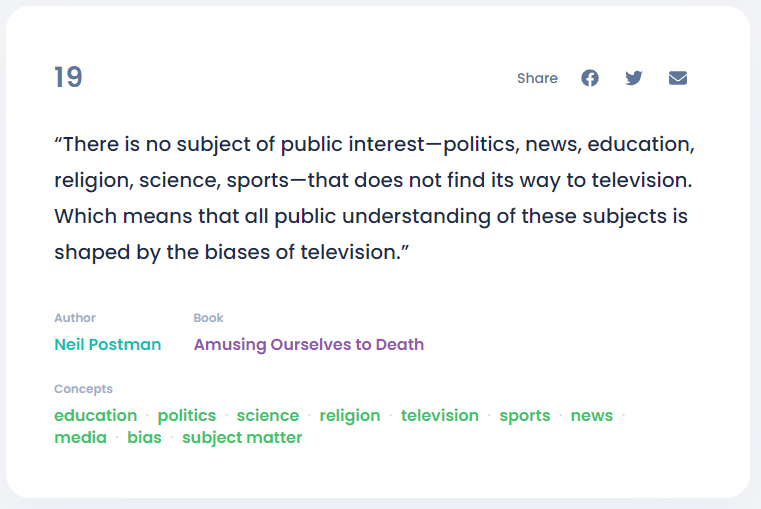This screenshot has width=761, height=509.
Task: Select the science concept tag
Action: point(268,415)
